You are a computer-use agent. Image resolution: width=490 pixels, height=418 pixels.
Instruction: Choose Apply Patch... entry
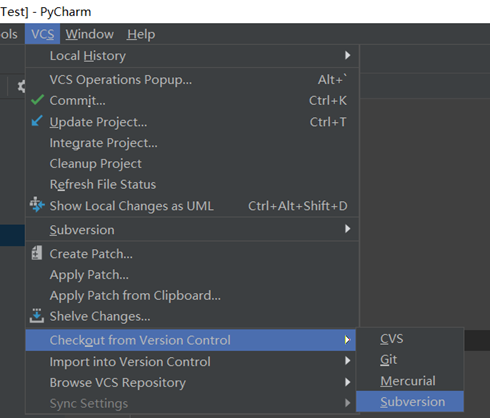click(192, 275)
